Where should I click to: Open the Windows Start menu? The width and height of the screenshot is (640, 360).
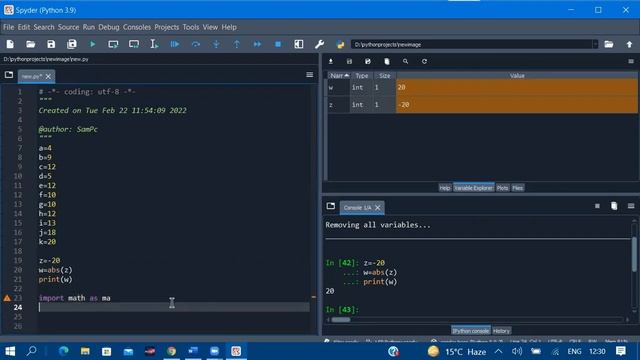[10, 351]
